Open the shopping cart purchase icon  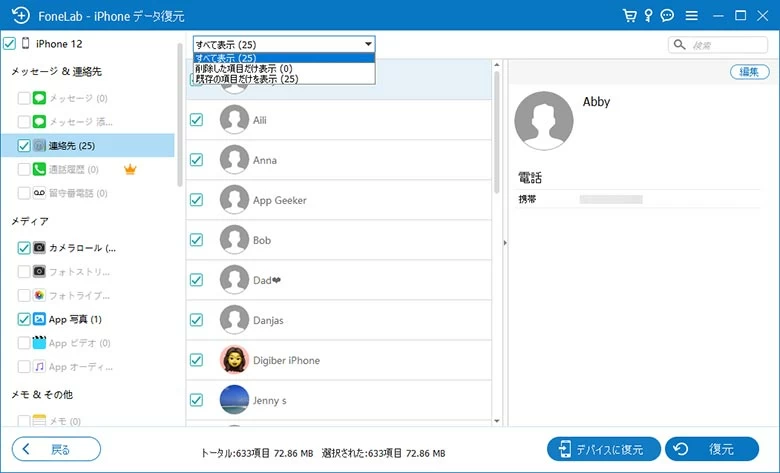(x=629, y=15)
